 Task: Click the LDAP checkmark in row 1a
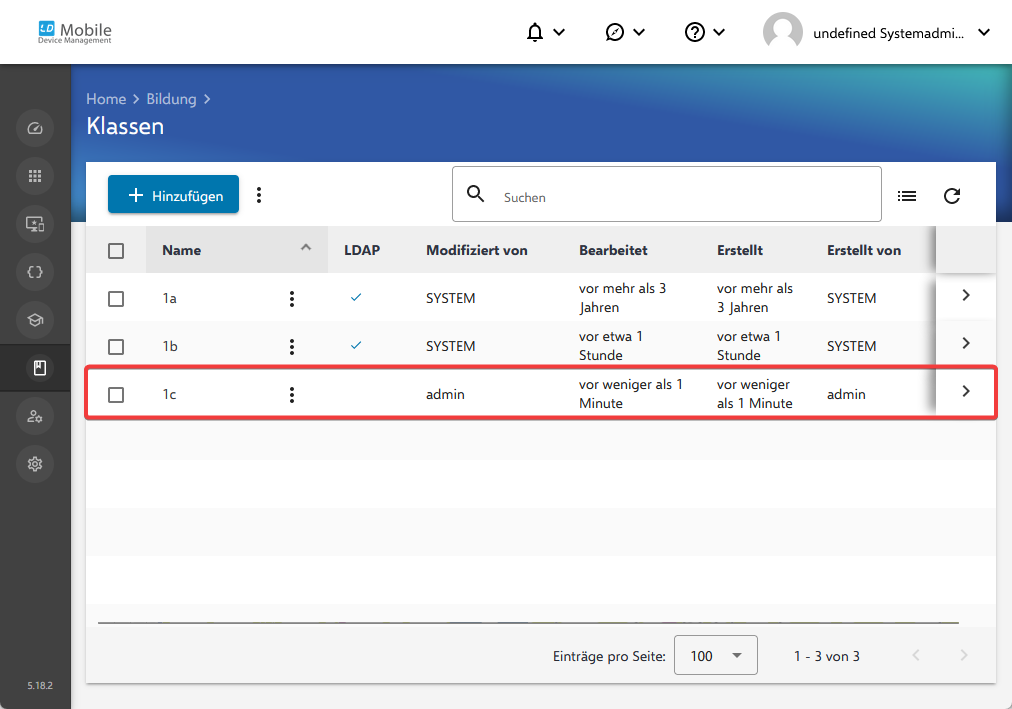[356, 297]
